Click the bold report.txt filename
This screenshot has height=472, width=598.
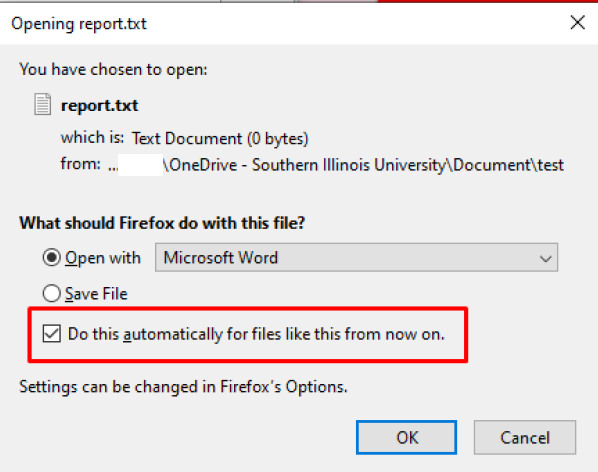click(x=100, y=106)
